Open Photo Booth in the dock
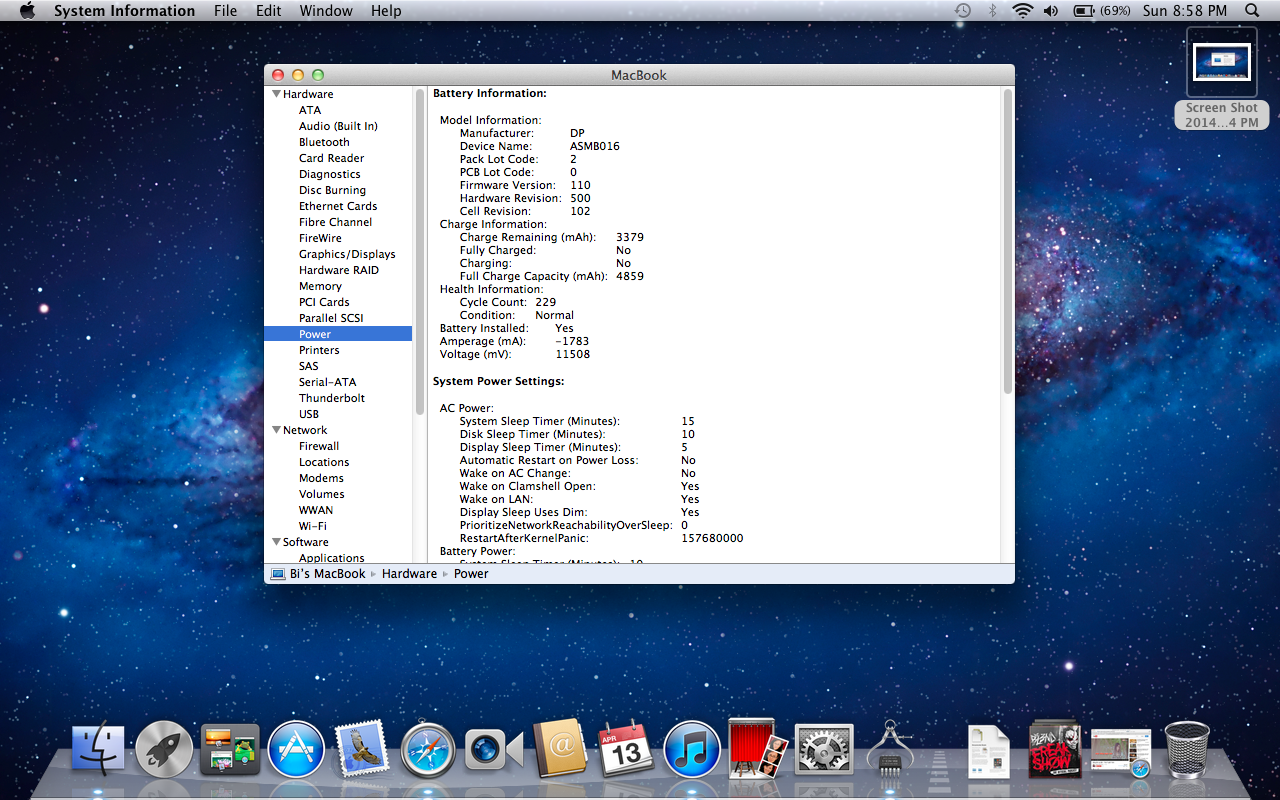Image resolution: width=1280 pixels, height=800 pixels. click(x=758, y=748)
